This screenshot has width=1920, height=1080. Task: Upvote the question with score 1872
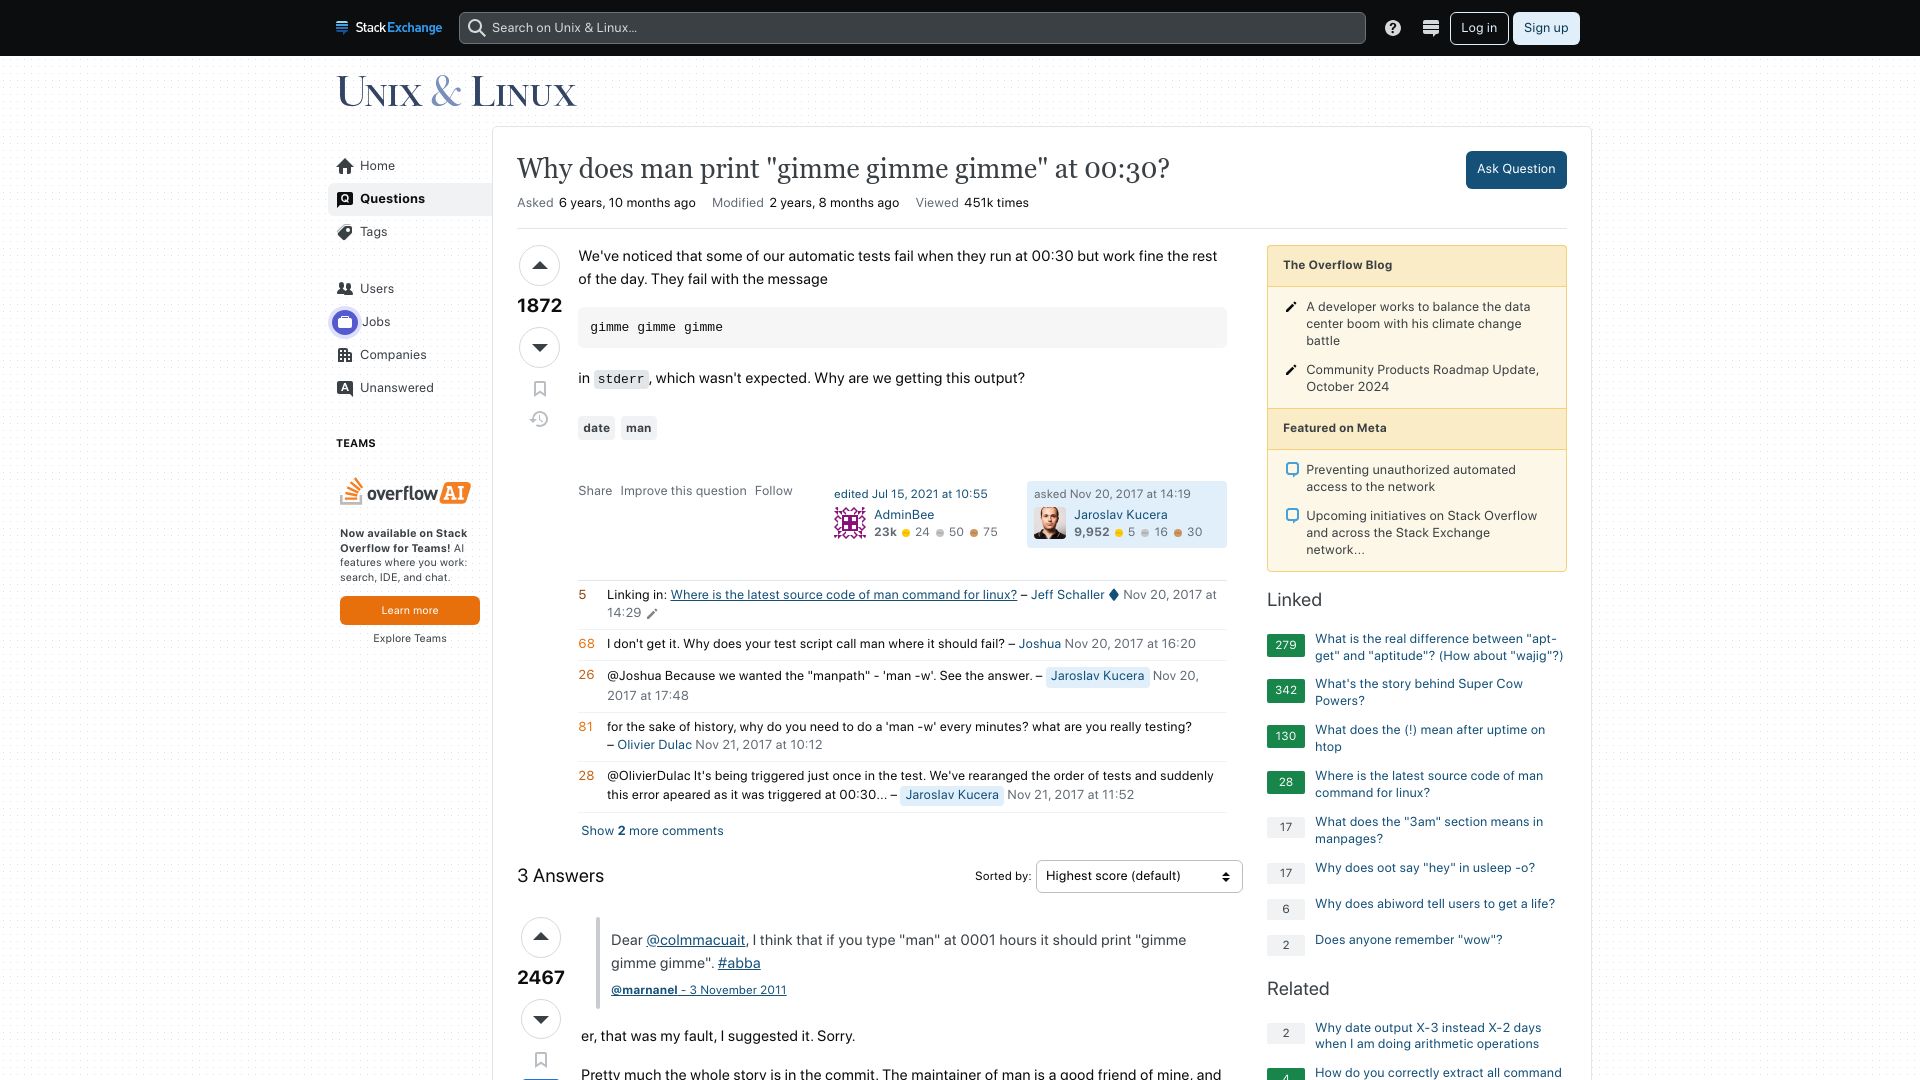pos(539,266)
